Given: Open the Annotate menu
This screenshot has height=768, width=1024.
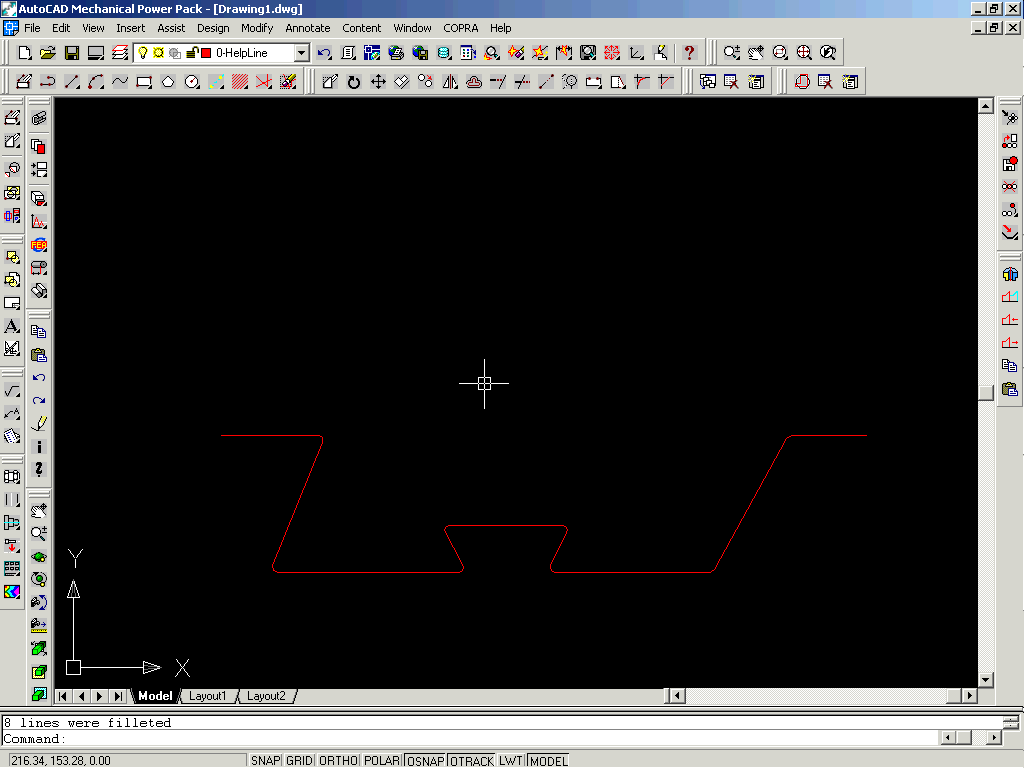Looking at the screenshot, I should [308, 28].
